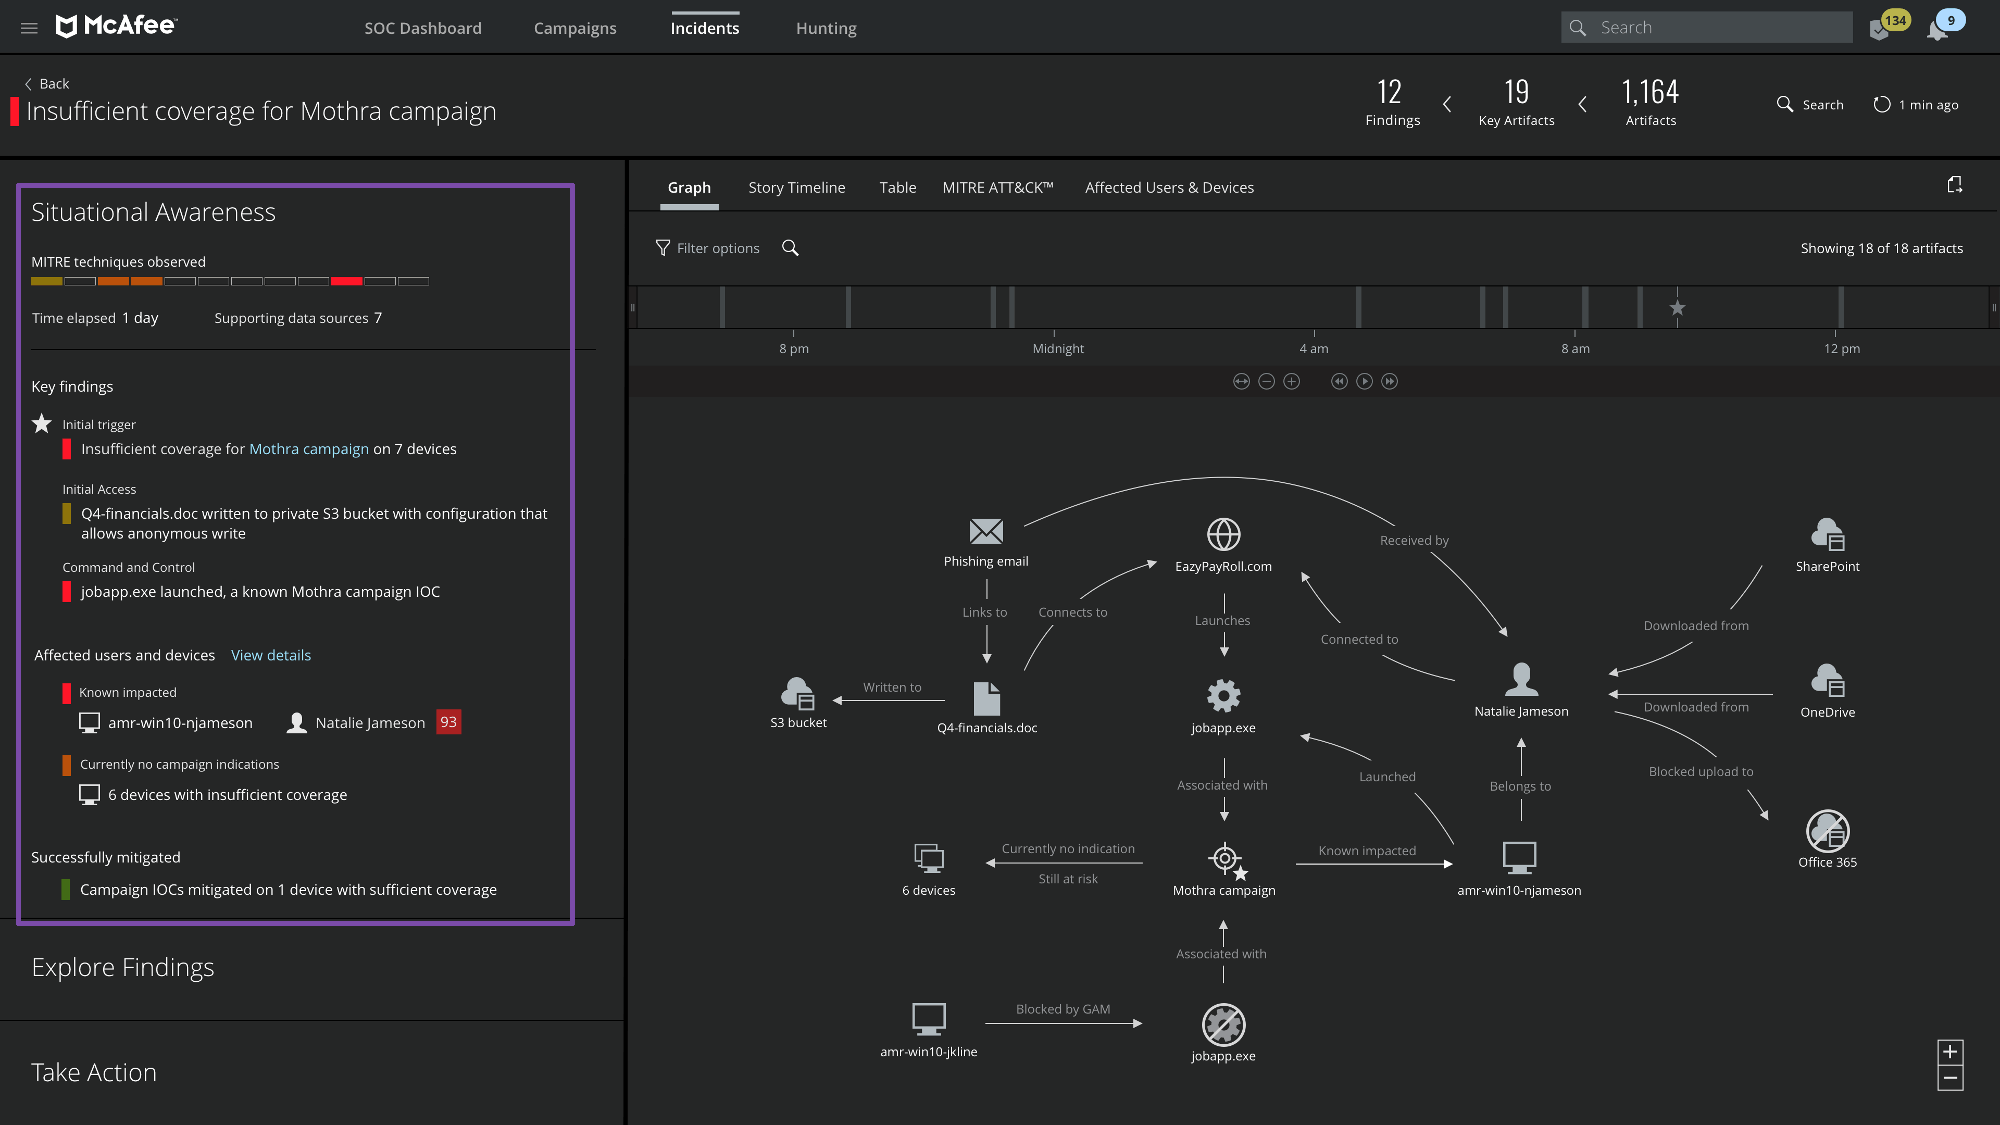2000x1125 pixels.
Task: Select the Q4-financials.doc file node
Action: click(x=987, y=698)
